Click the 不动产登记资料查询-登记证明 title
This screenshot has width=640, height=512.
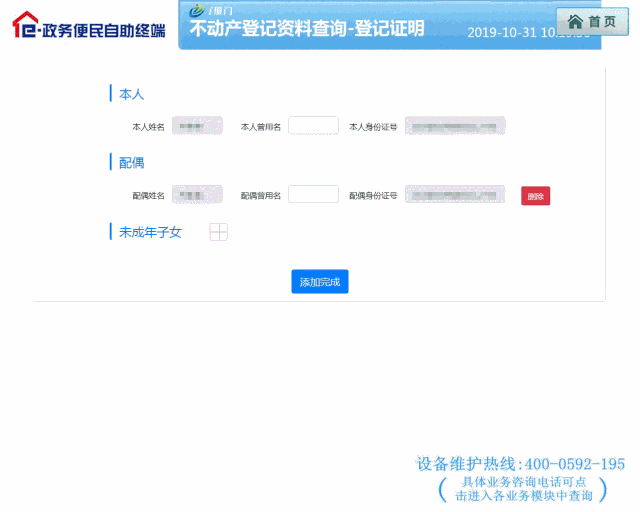click(307, 29)
